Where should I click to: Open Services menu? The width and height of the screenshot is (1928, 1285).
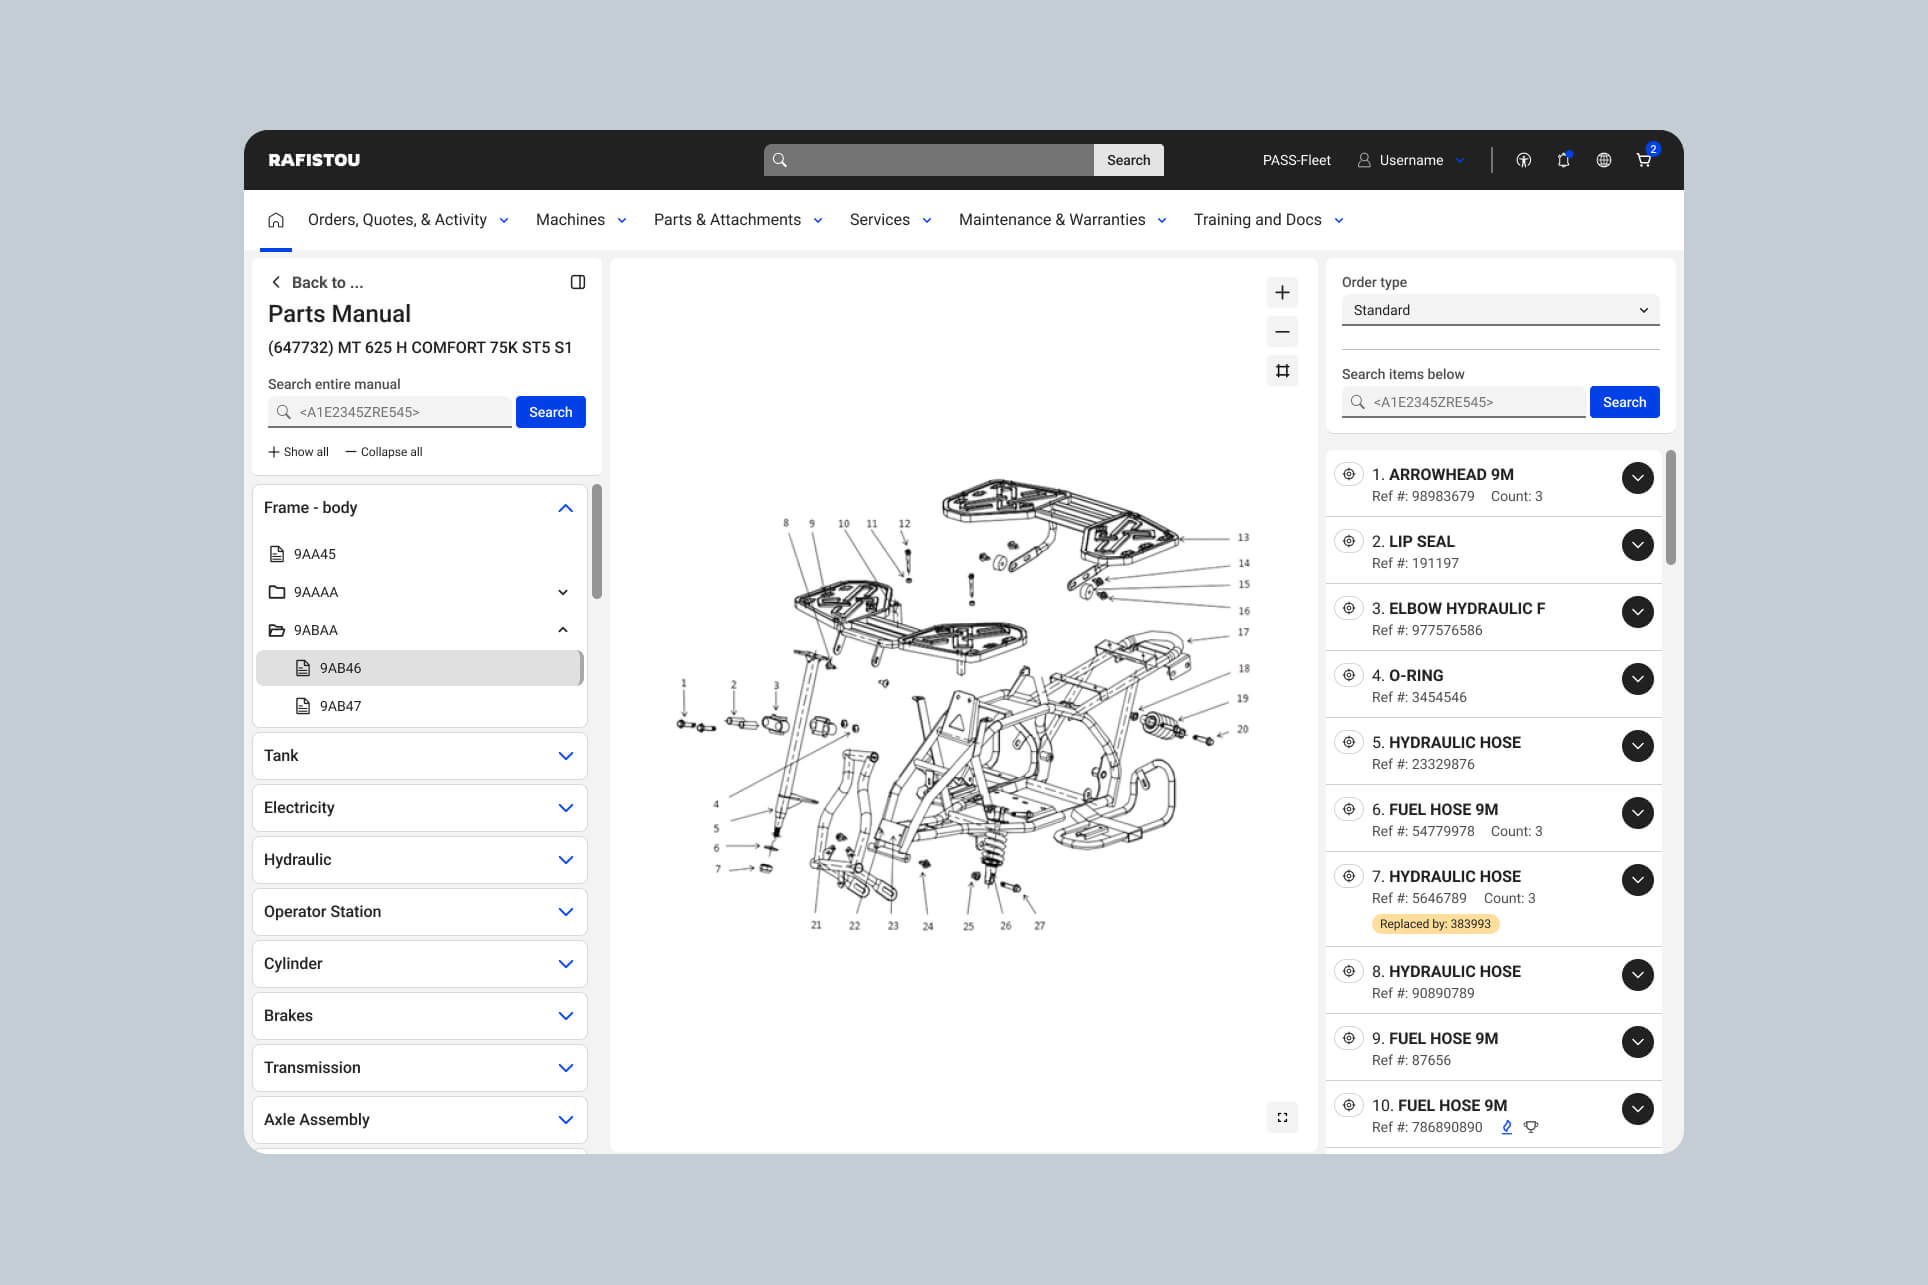[890, 220]
